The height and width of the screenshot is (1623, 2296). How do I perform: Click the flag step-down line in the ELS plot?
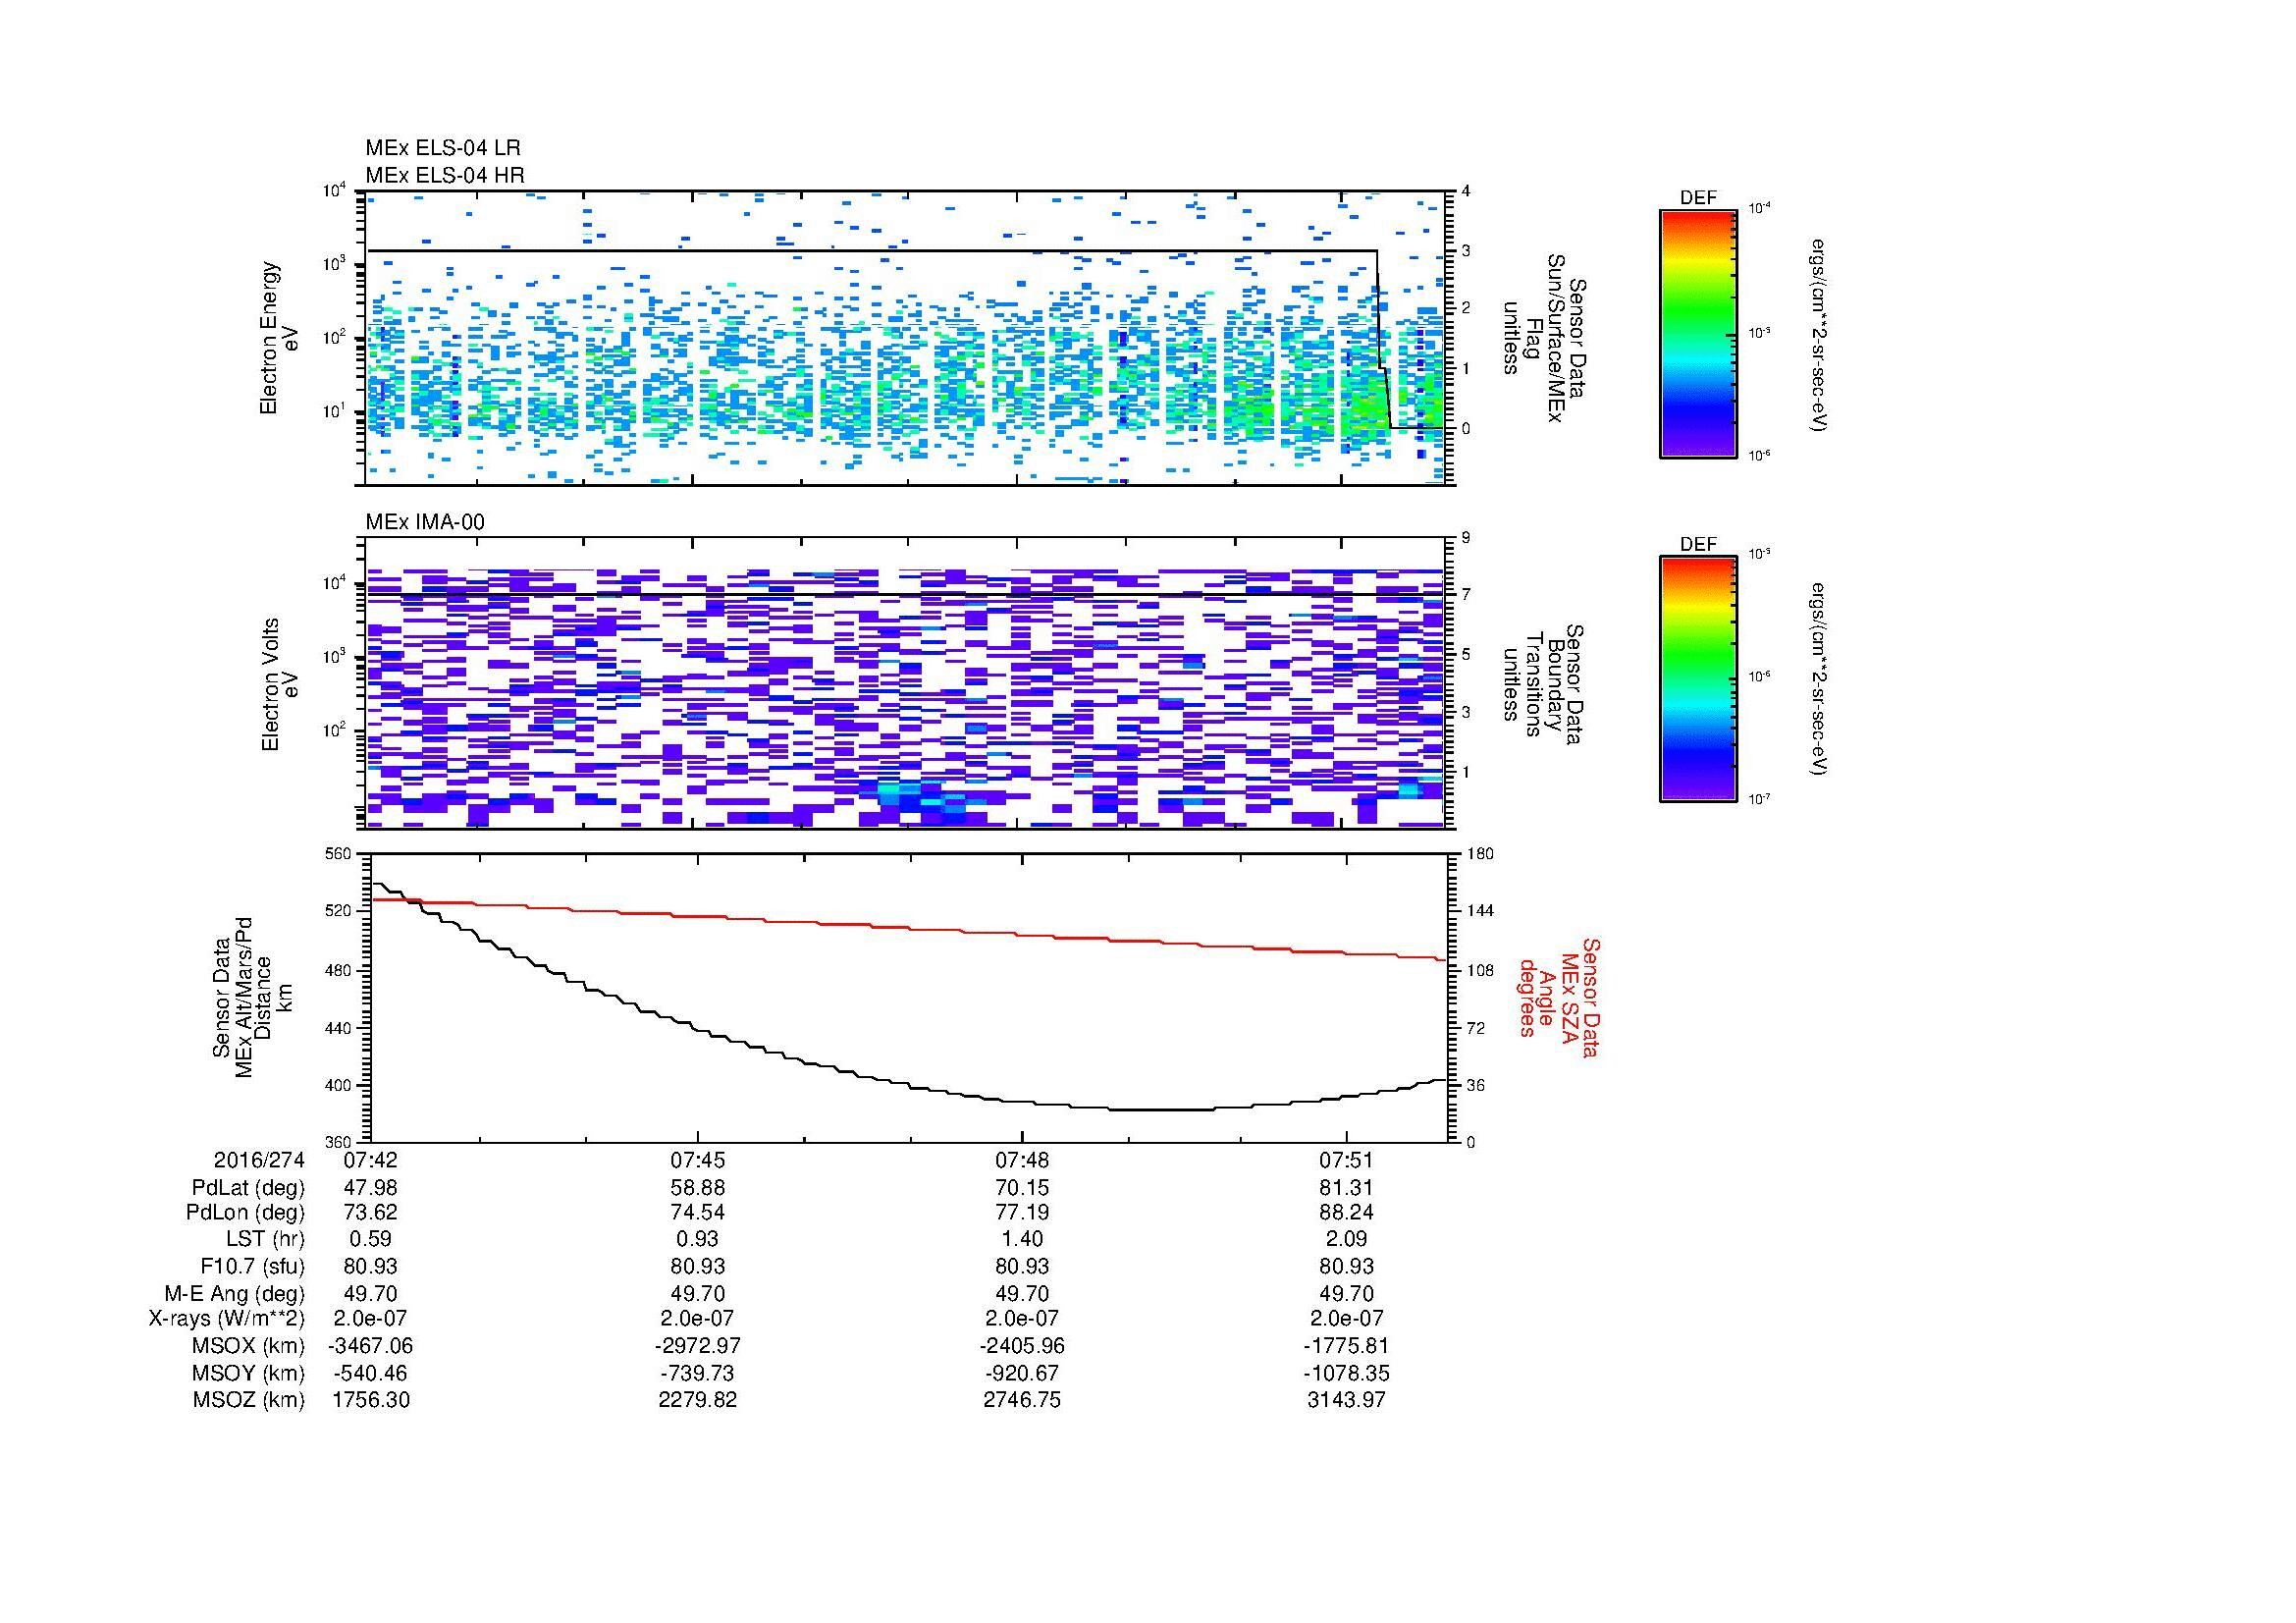point(1383,340)
